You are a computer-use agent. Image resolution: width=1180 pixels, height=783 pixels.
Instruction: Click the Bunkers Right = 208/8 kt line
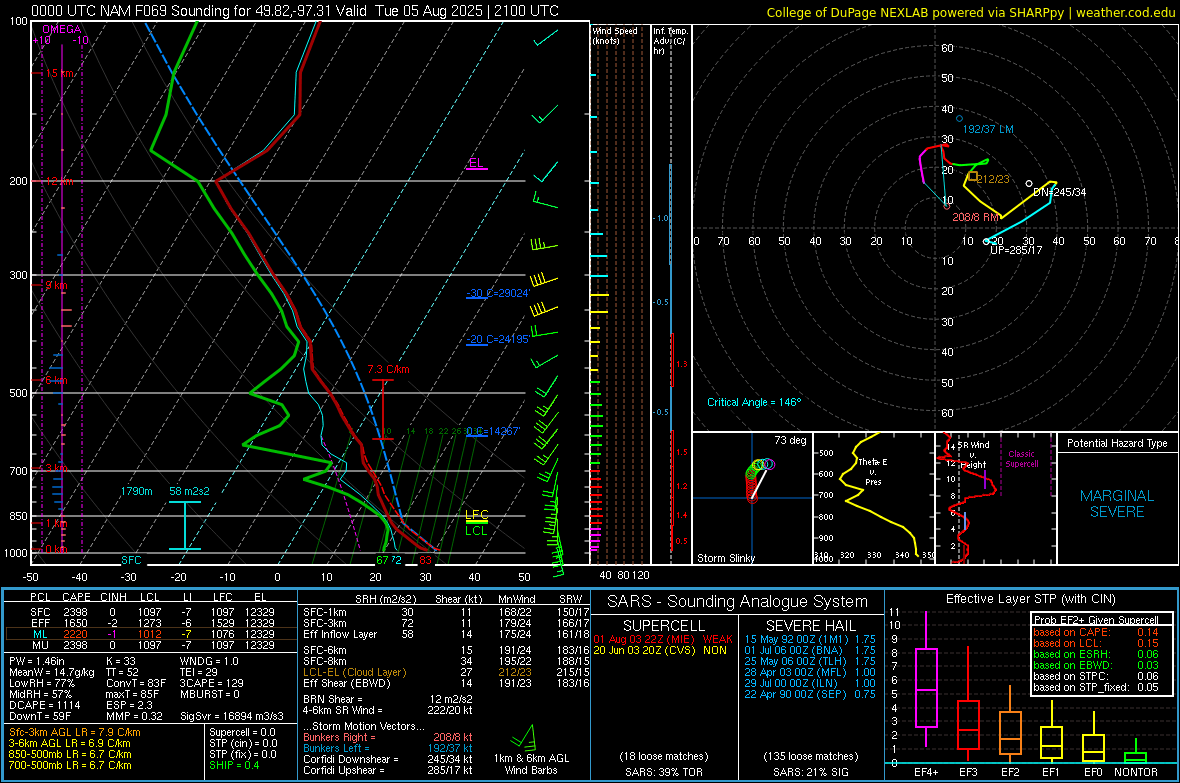388,737
